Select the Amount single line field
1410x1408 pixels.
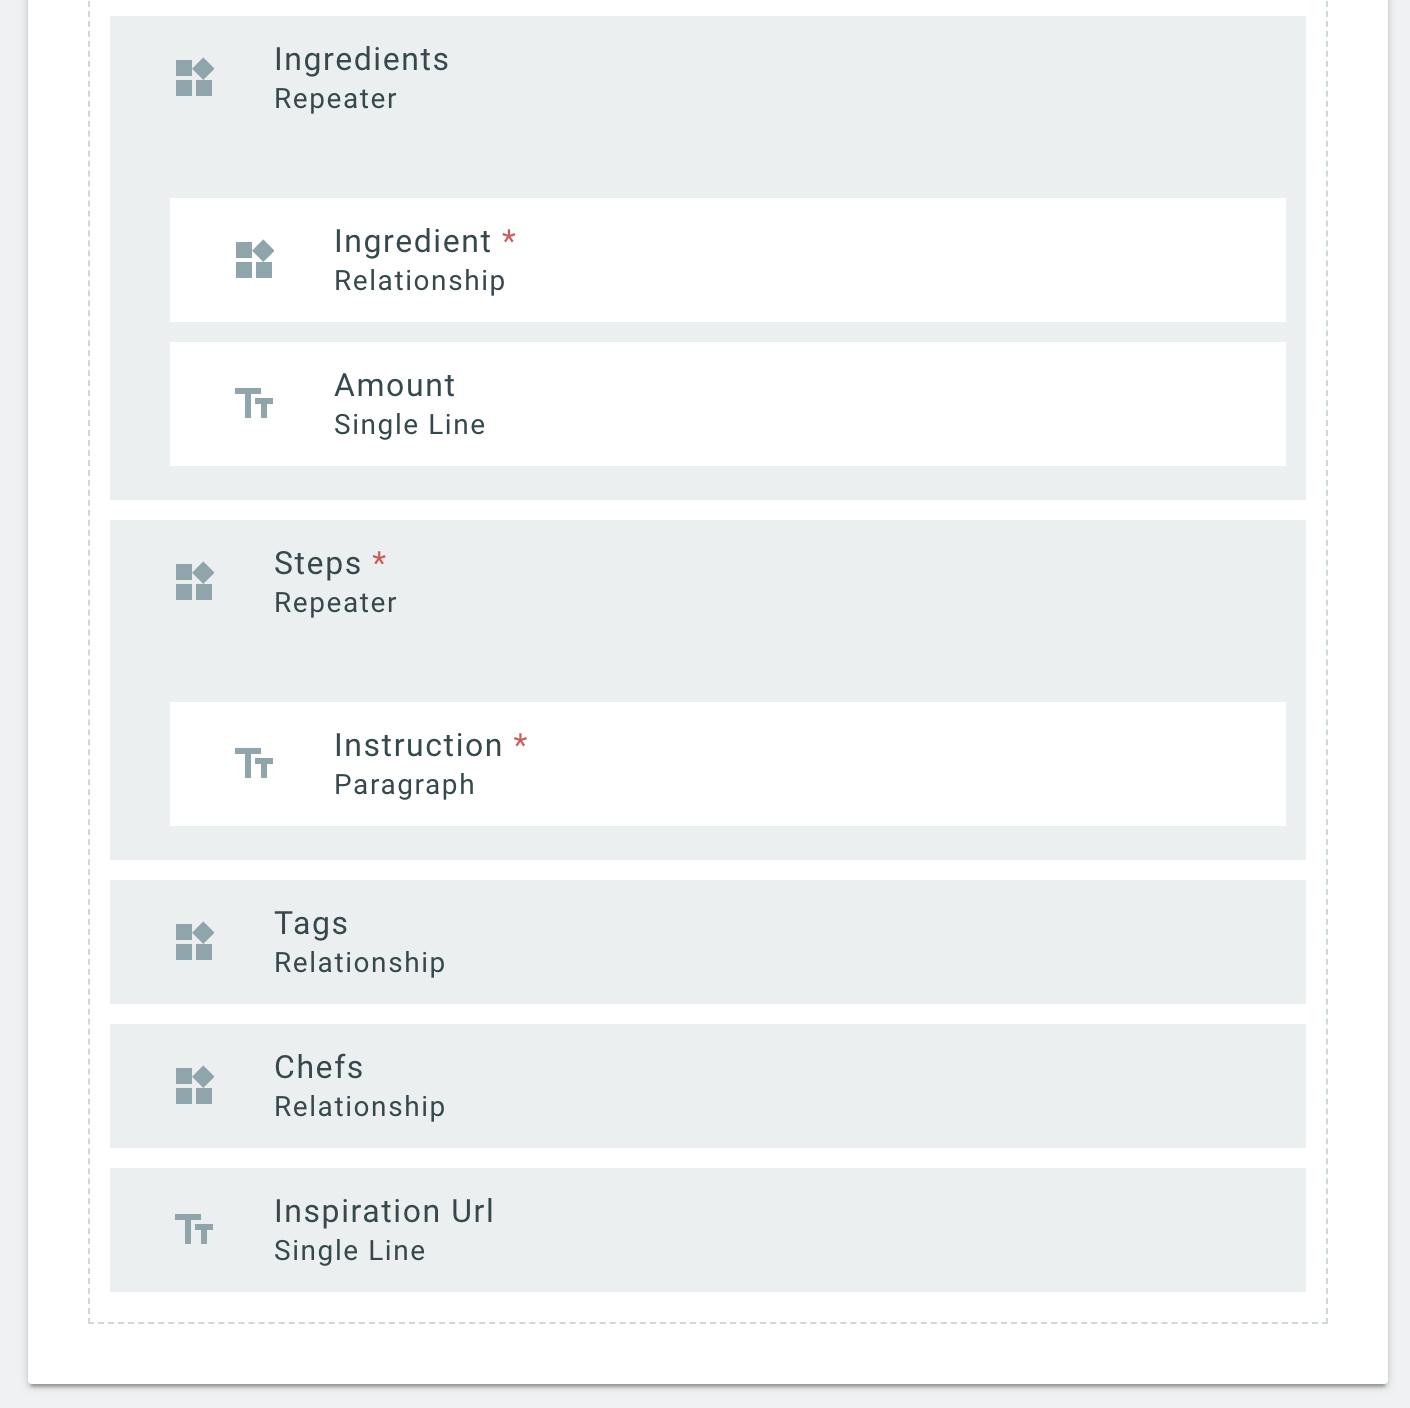pyautogui.click(x=728, y=404)
